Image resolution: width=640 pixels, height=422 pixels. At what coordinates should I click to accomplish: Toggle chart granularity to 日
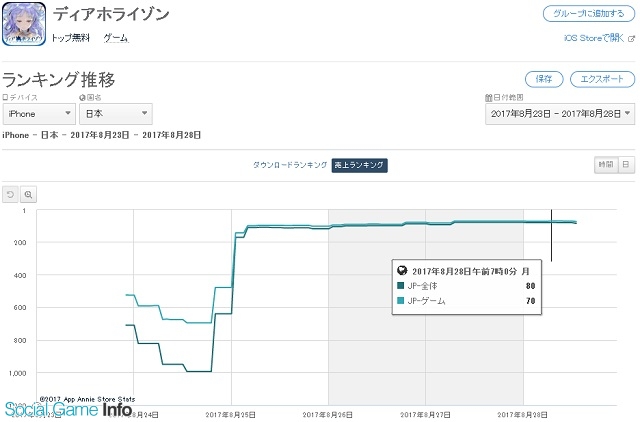(x=625, y=164)
